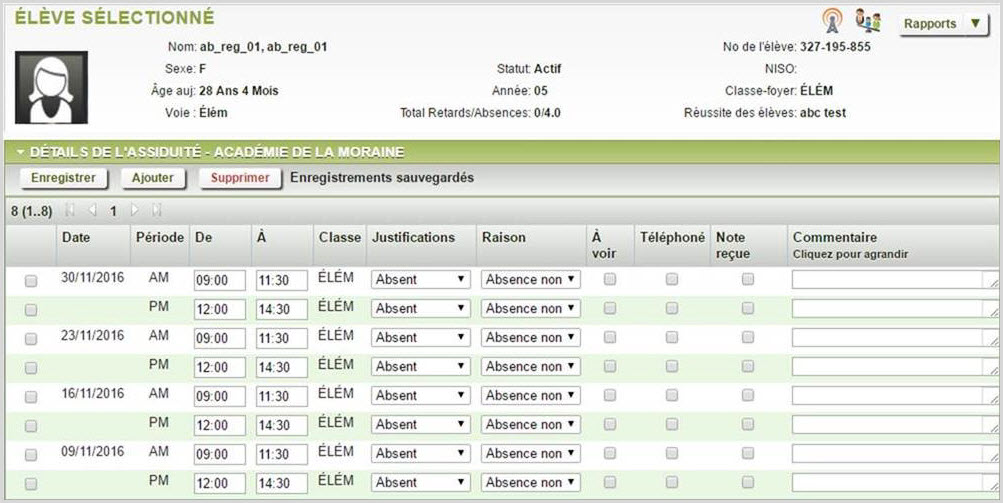Open Justifications dropdown for 30/11/2016 AM
This screenshot has width=1003, height=503.
420,280
